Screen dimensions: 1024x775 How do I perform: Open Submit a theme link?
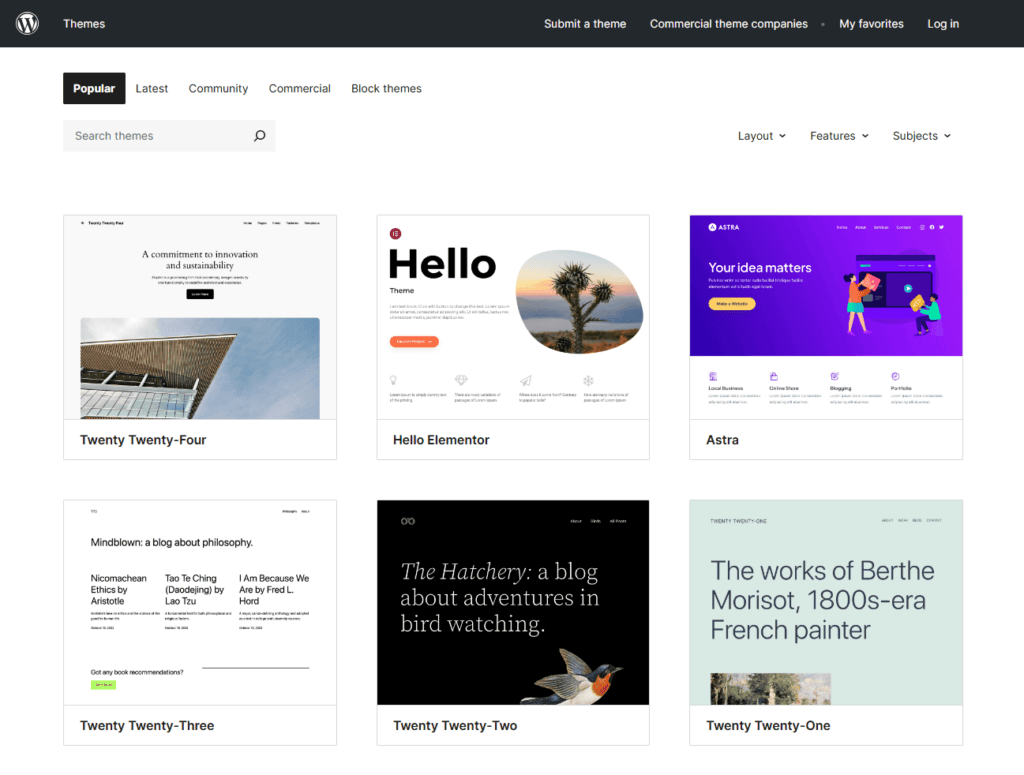tap(585, 24)
